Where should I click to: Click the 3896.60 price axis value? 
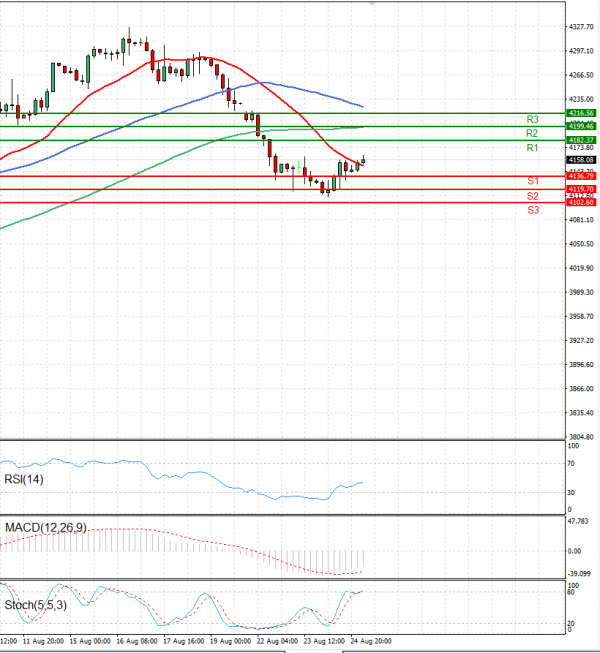[x=581, y=364]
